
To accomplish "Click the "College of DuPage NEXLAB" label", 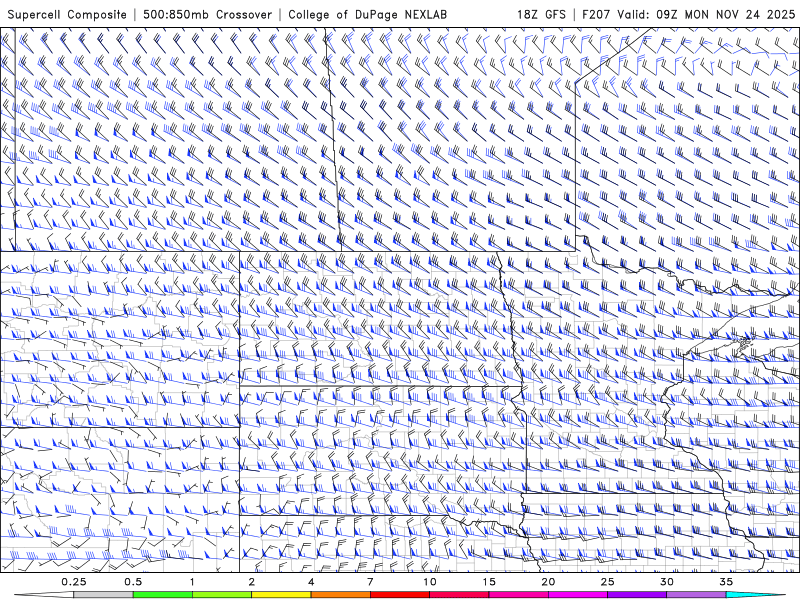I will coord(367,15).
